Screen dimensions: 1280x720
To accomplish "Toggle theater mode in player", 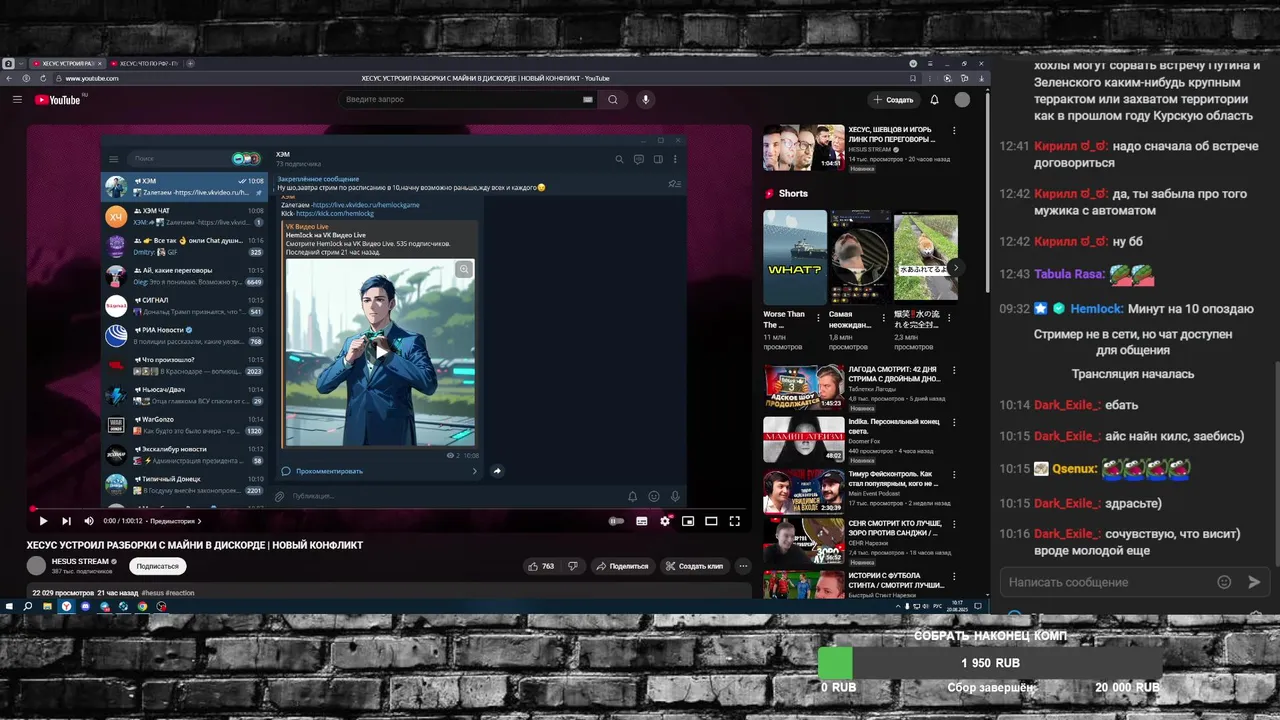I will click(x=711, y=521).
